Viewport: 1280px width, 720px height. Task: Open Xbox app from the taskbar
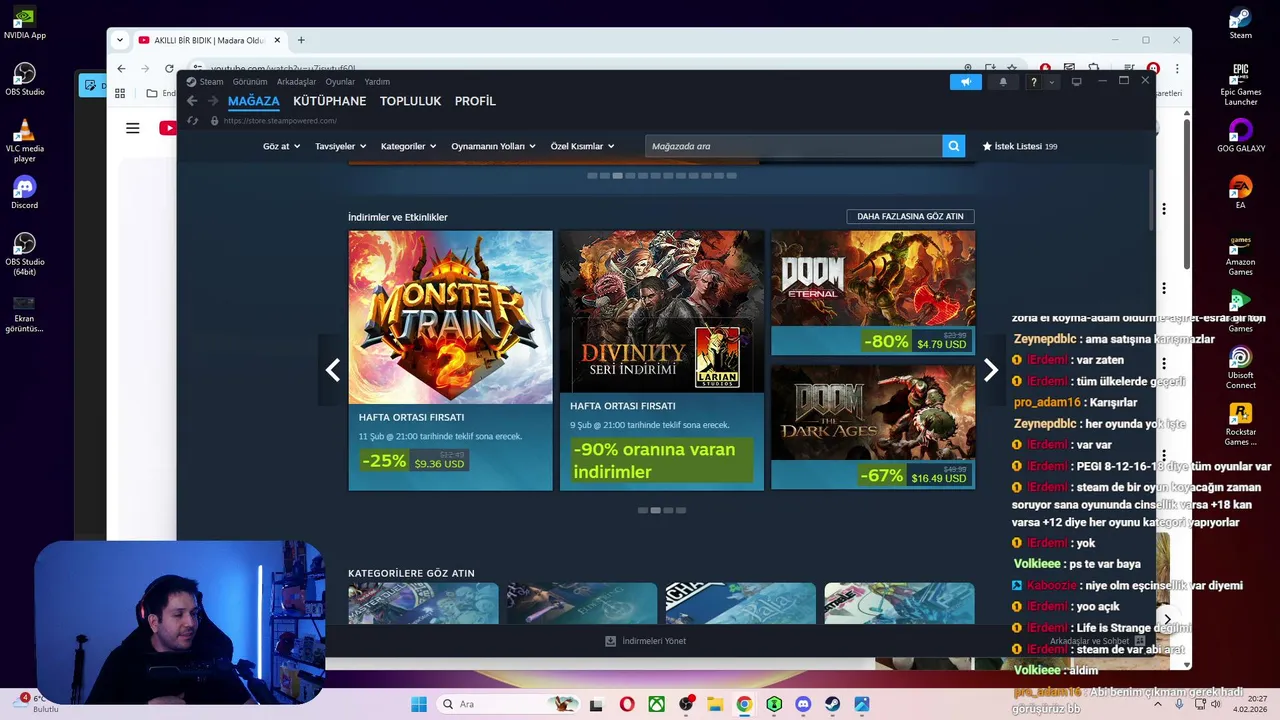coord(656,704)
